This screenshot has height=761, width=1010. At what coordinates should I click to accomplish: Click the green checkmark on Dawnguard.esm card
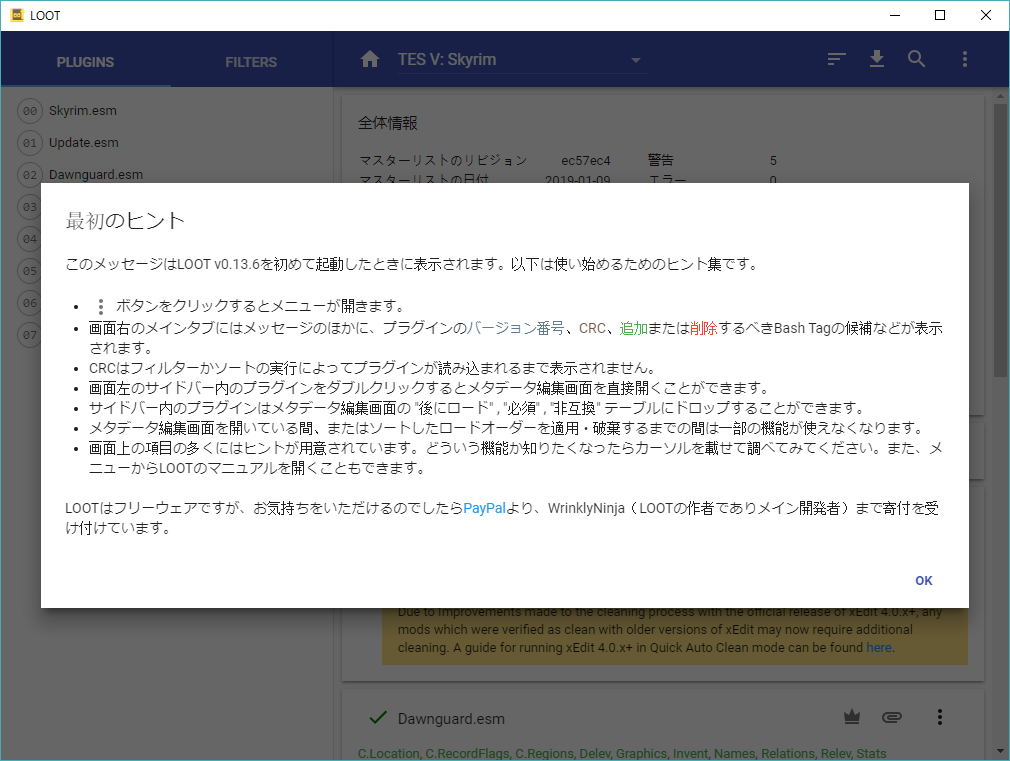378,718
